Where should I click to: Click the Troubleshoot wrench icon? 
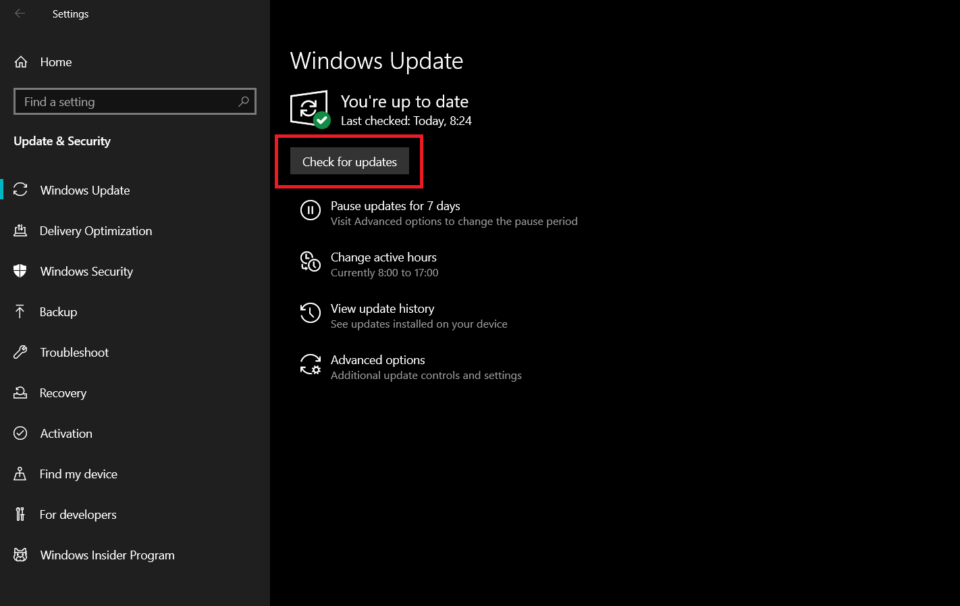[x=20, y=353]
